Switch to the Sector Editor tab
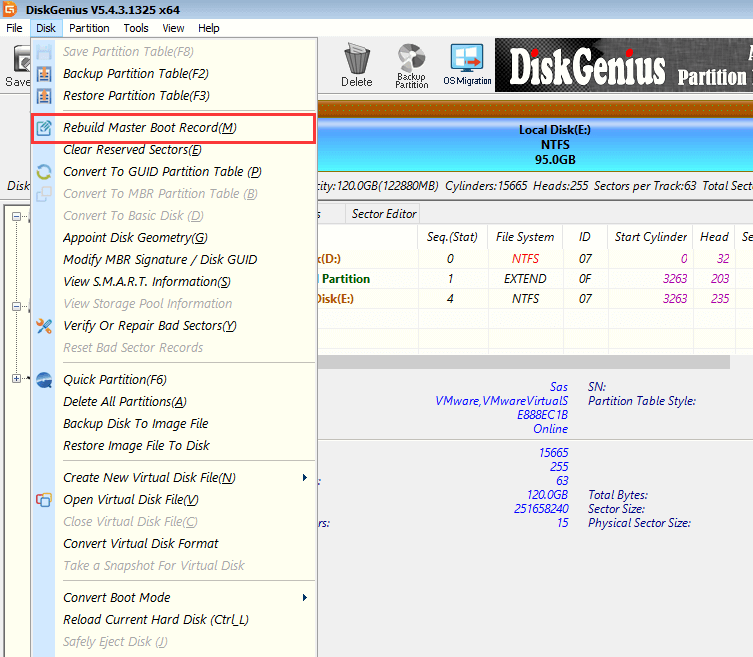The width and height of the screenshot is (753, 657). tap(383, 214)
